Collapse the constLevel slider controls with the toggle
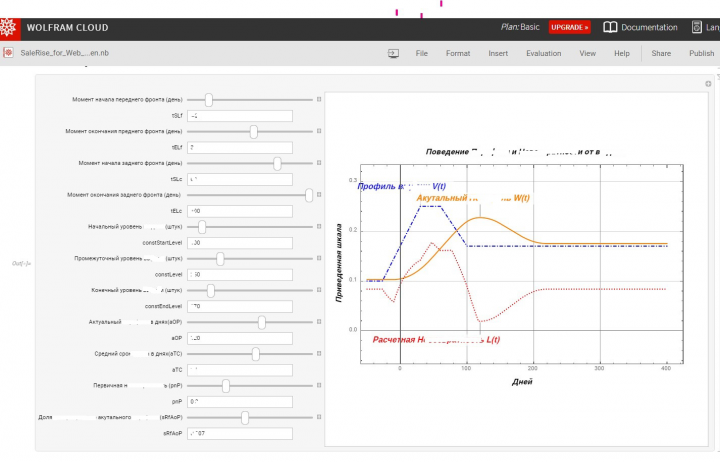Image resolution: width=720 pixels, height=462 pixels. [x=319, y=258]
